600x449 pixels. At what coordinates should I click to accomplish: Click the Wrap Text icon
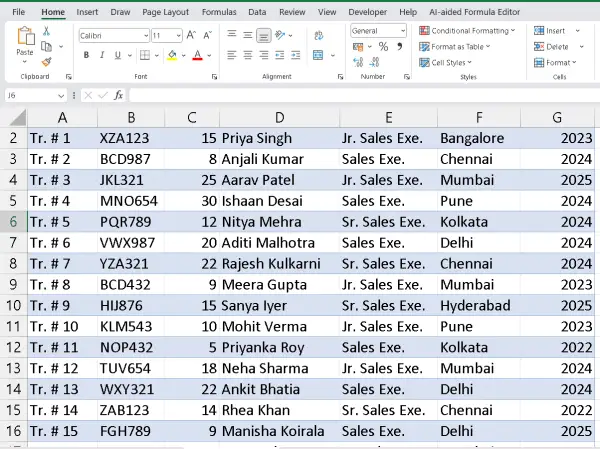pos(318,34)
